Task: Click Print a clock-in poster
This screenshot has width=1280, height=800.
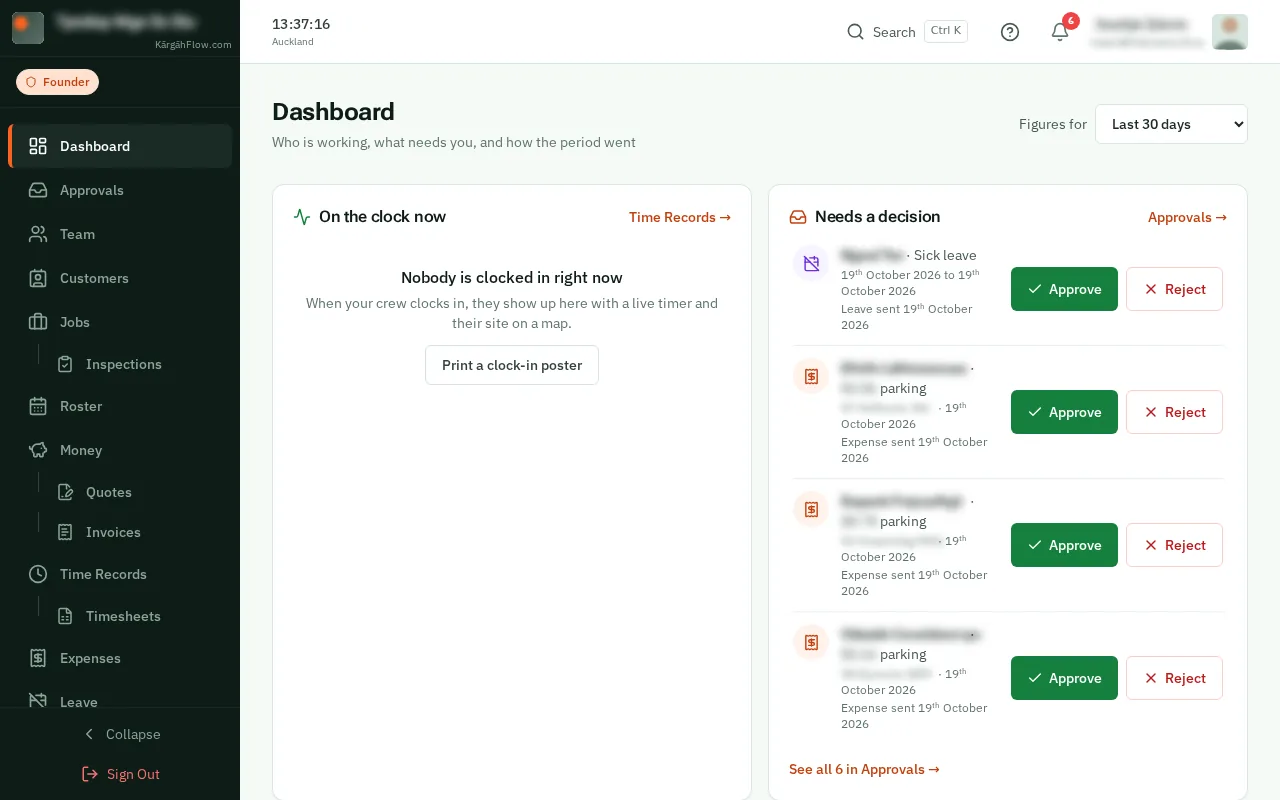Action: click(512, 365)
